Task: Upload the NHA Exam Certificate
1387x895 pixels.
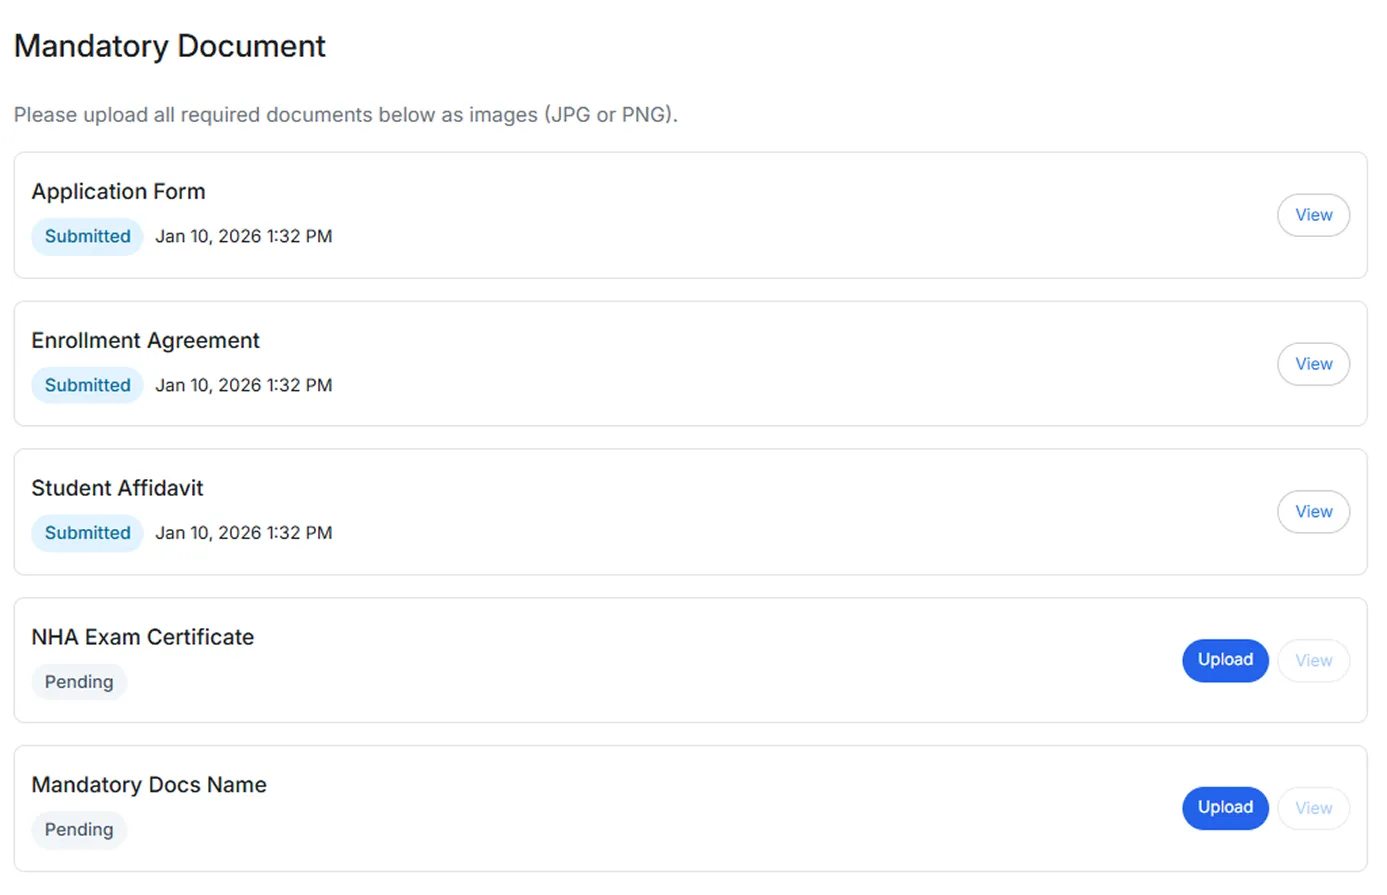Action: 1225,660
